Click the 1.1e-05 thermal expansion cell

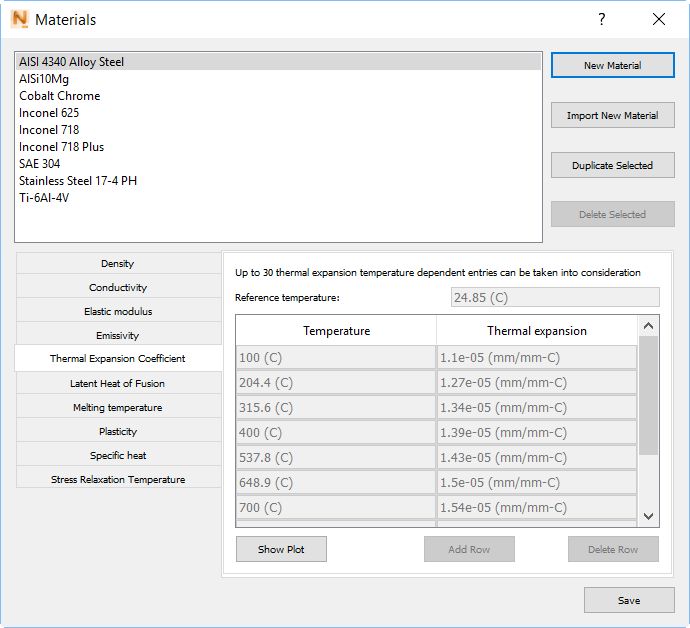tap(537, 357)
